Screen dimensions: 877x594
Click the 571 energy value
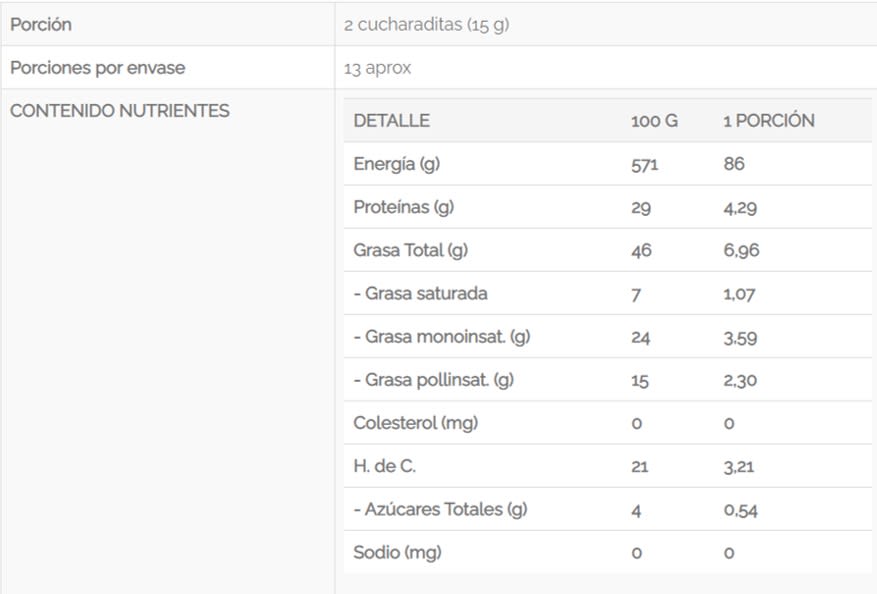coord(644,165)
